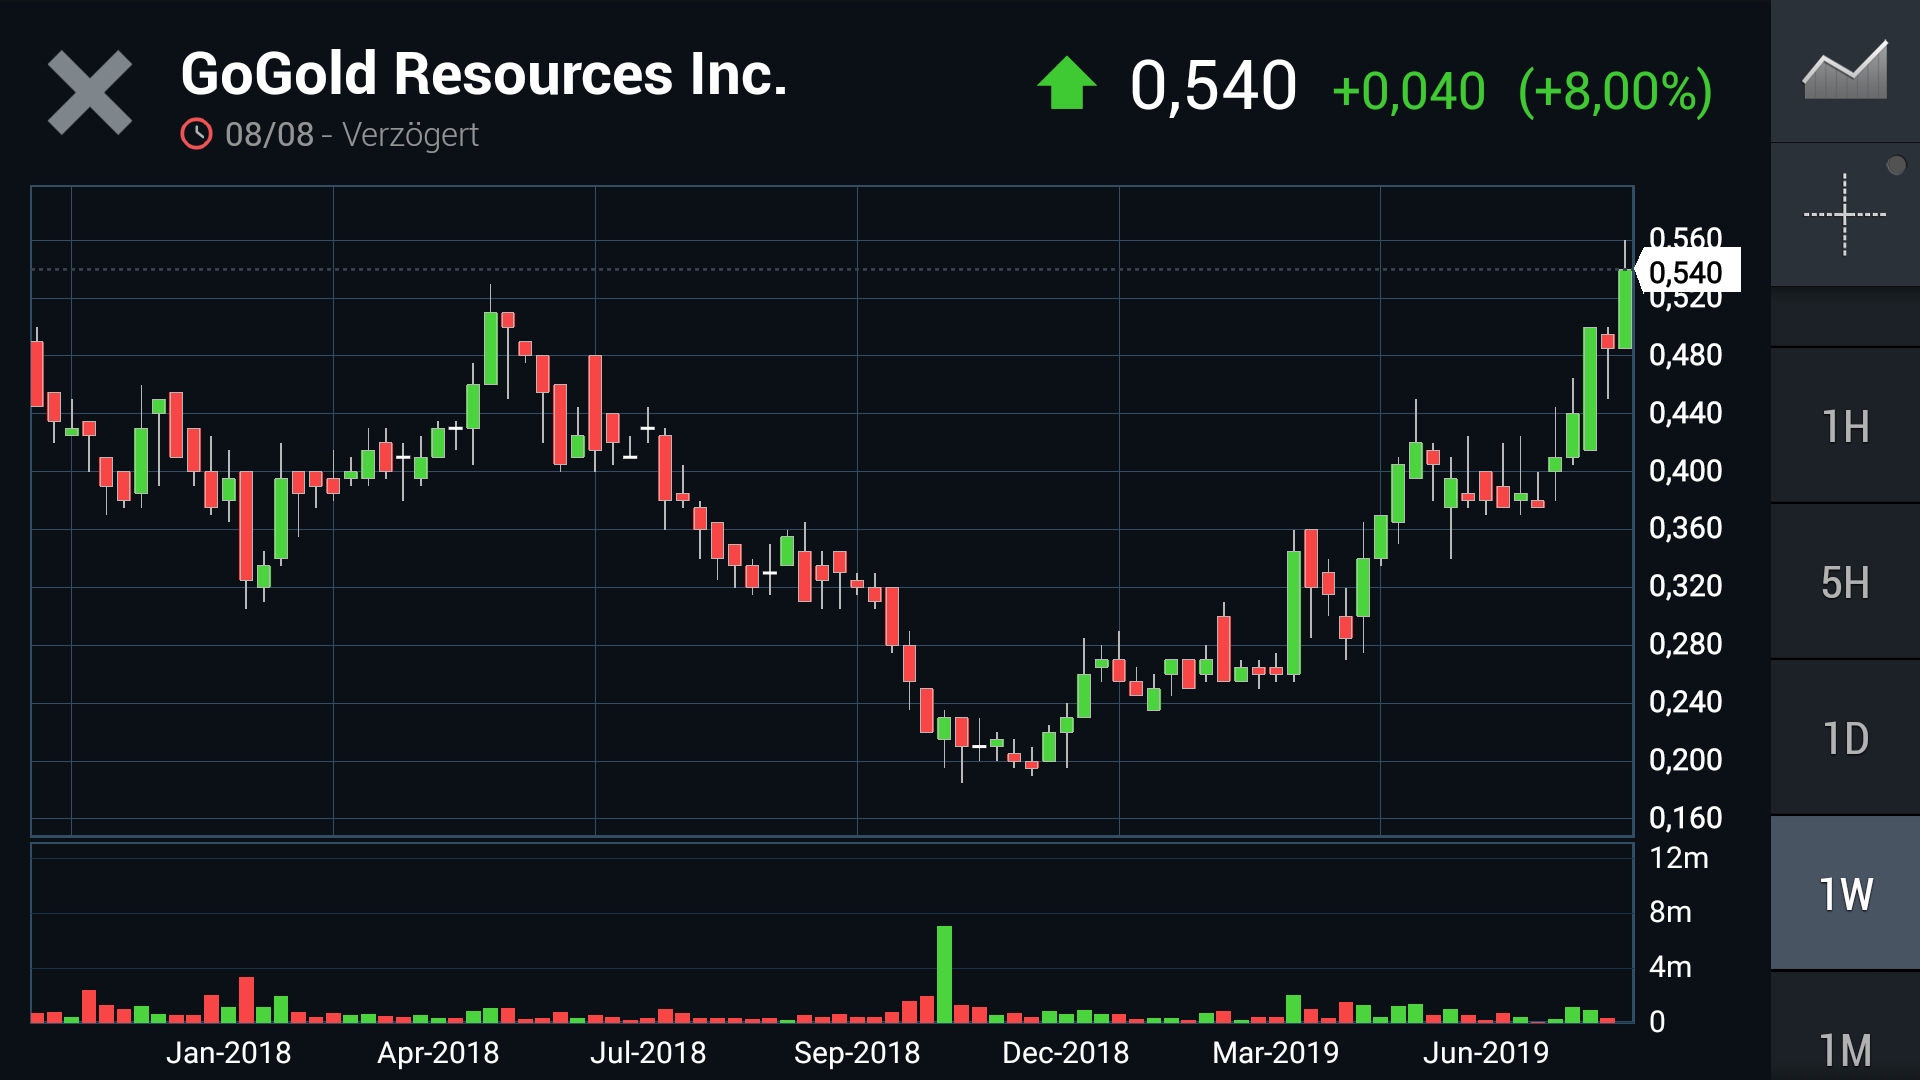
Task: Tap the (+8,00%) percent change
Action: click(x=1615, y=91)
